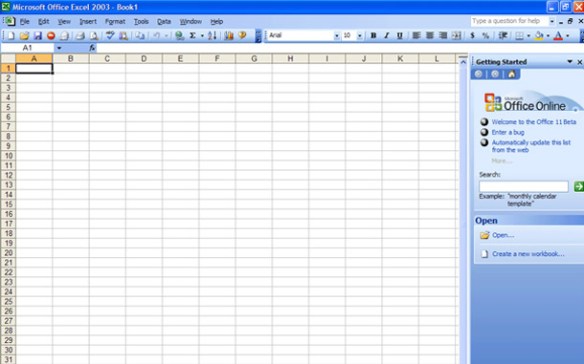
Task: Click the Print icon in the toolbar
Action: 80,36
